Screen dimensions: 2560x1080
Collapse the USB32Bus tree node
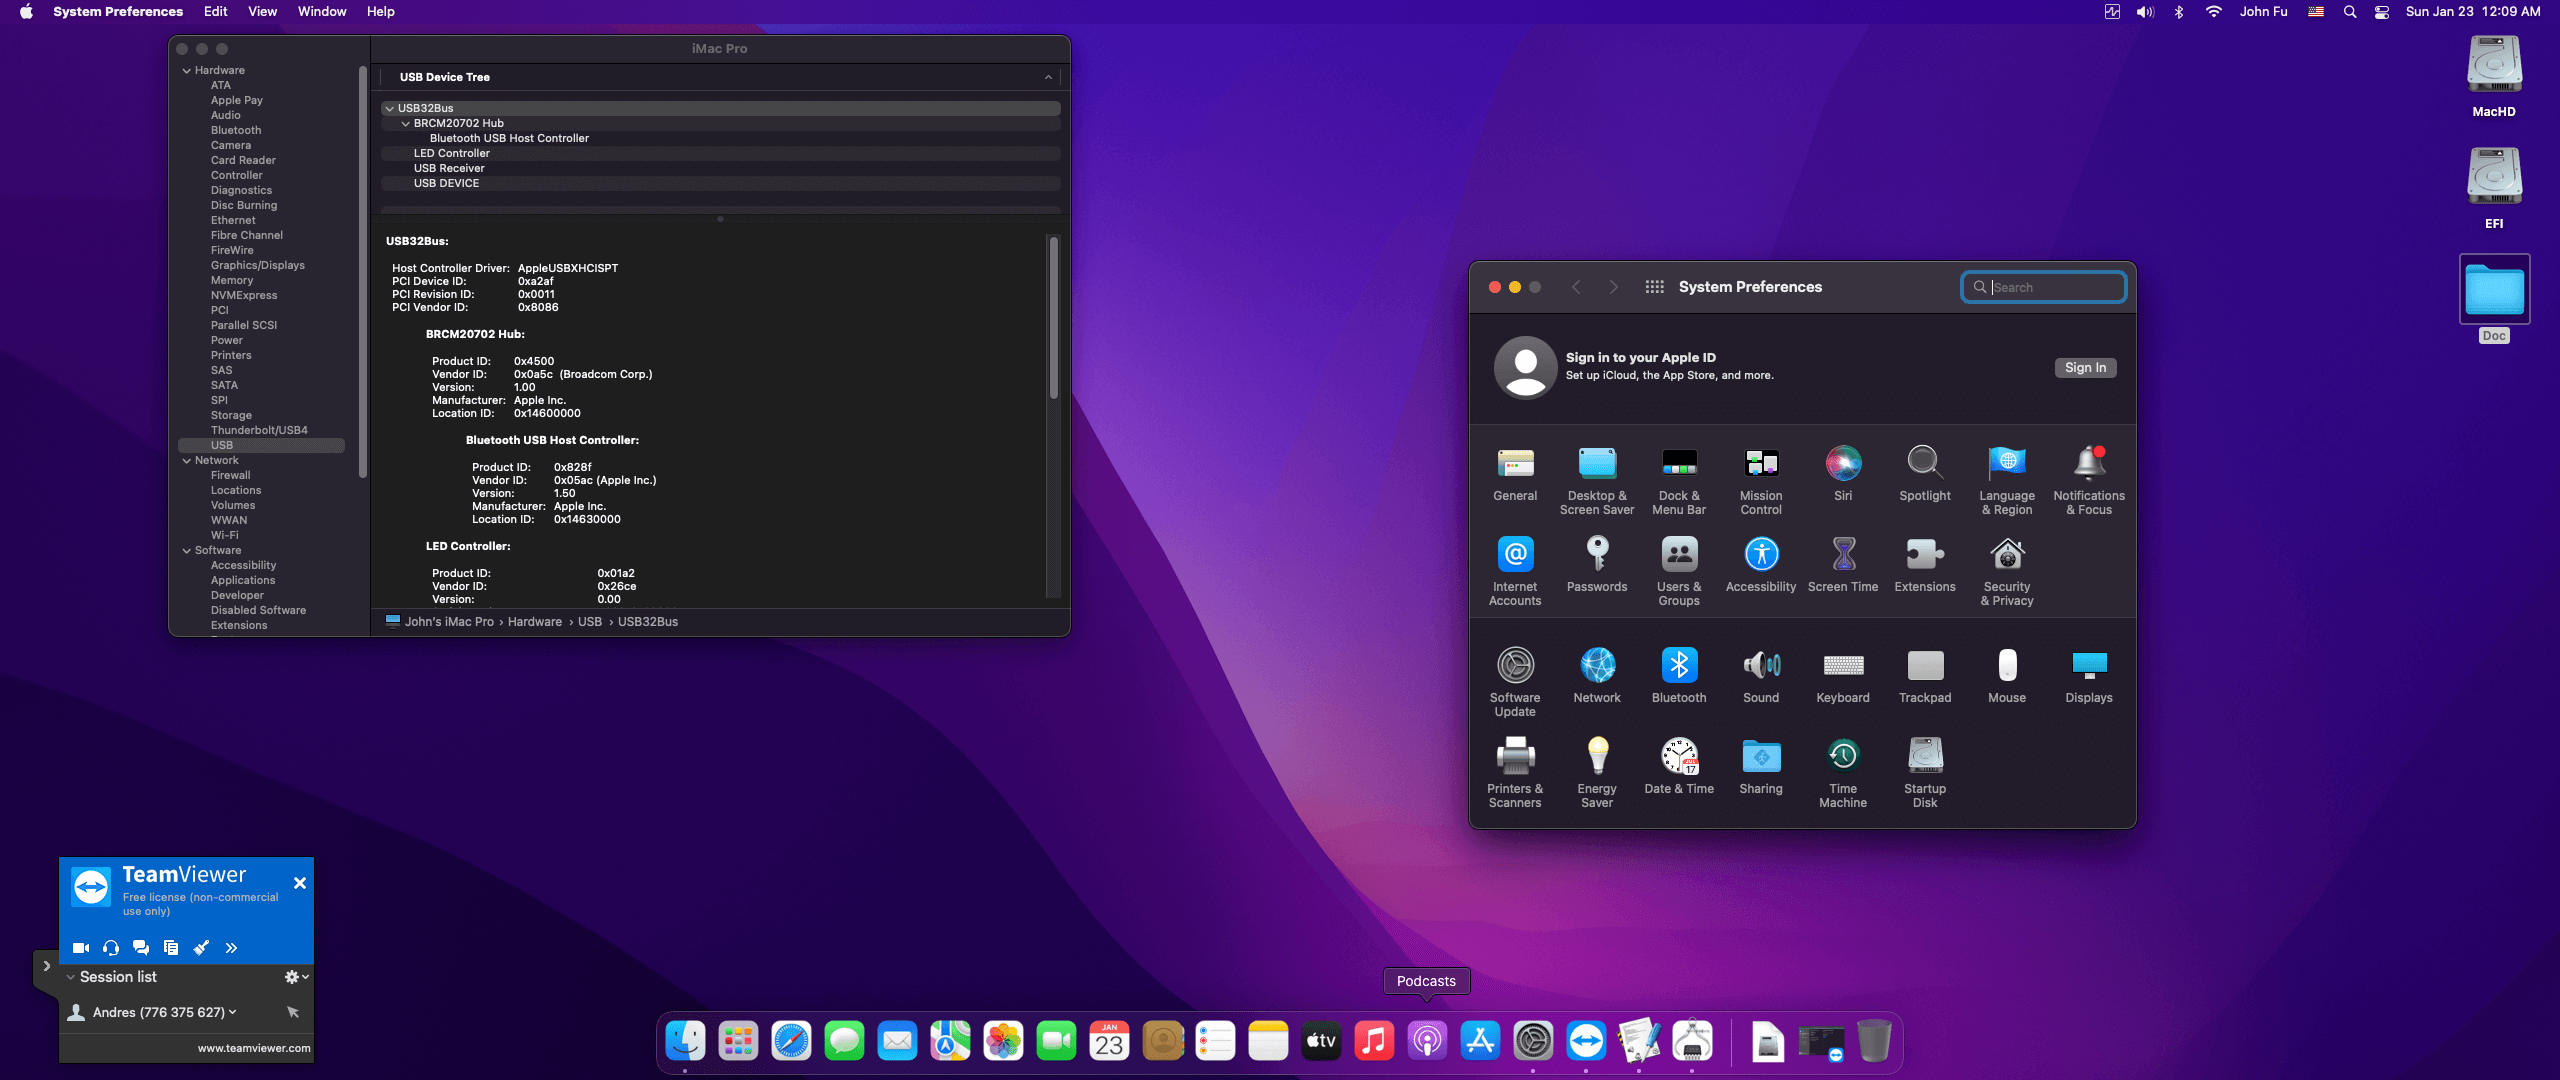coord(390,108)
